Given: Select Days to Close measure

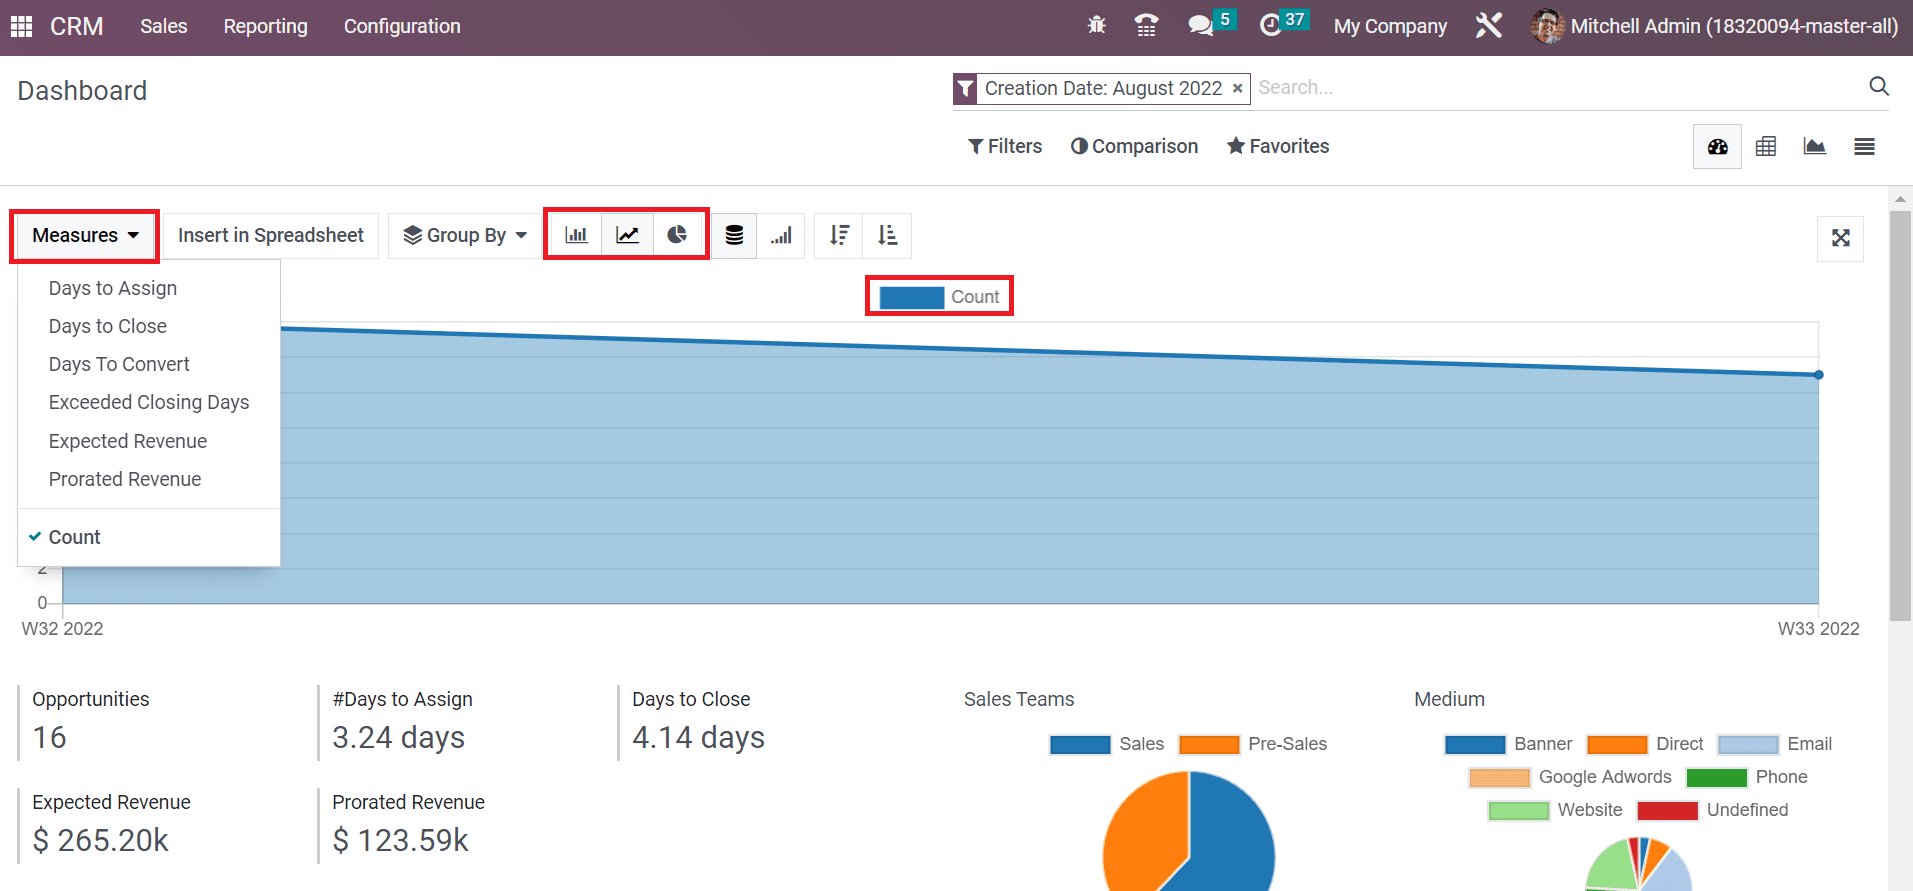Looking at the screenshot, I should [x=108, y=326].
